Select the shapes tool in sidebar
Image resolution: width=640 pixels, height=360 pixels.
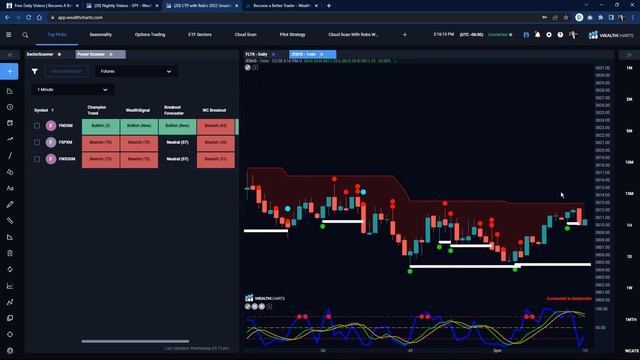10,172
